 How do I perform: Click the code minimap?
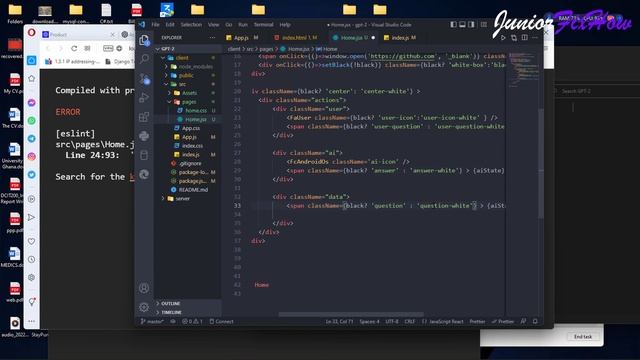pyautogui.click(x=523, y=69)
